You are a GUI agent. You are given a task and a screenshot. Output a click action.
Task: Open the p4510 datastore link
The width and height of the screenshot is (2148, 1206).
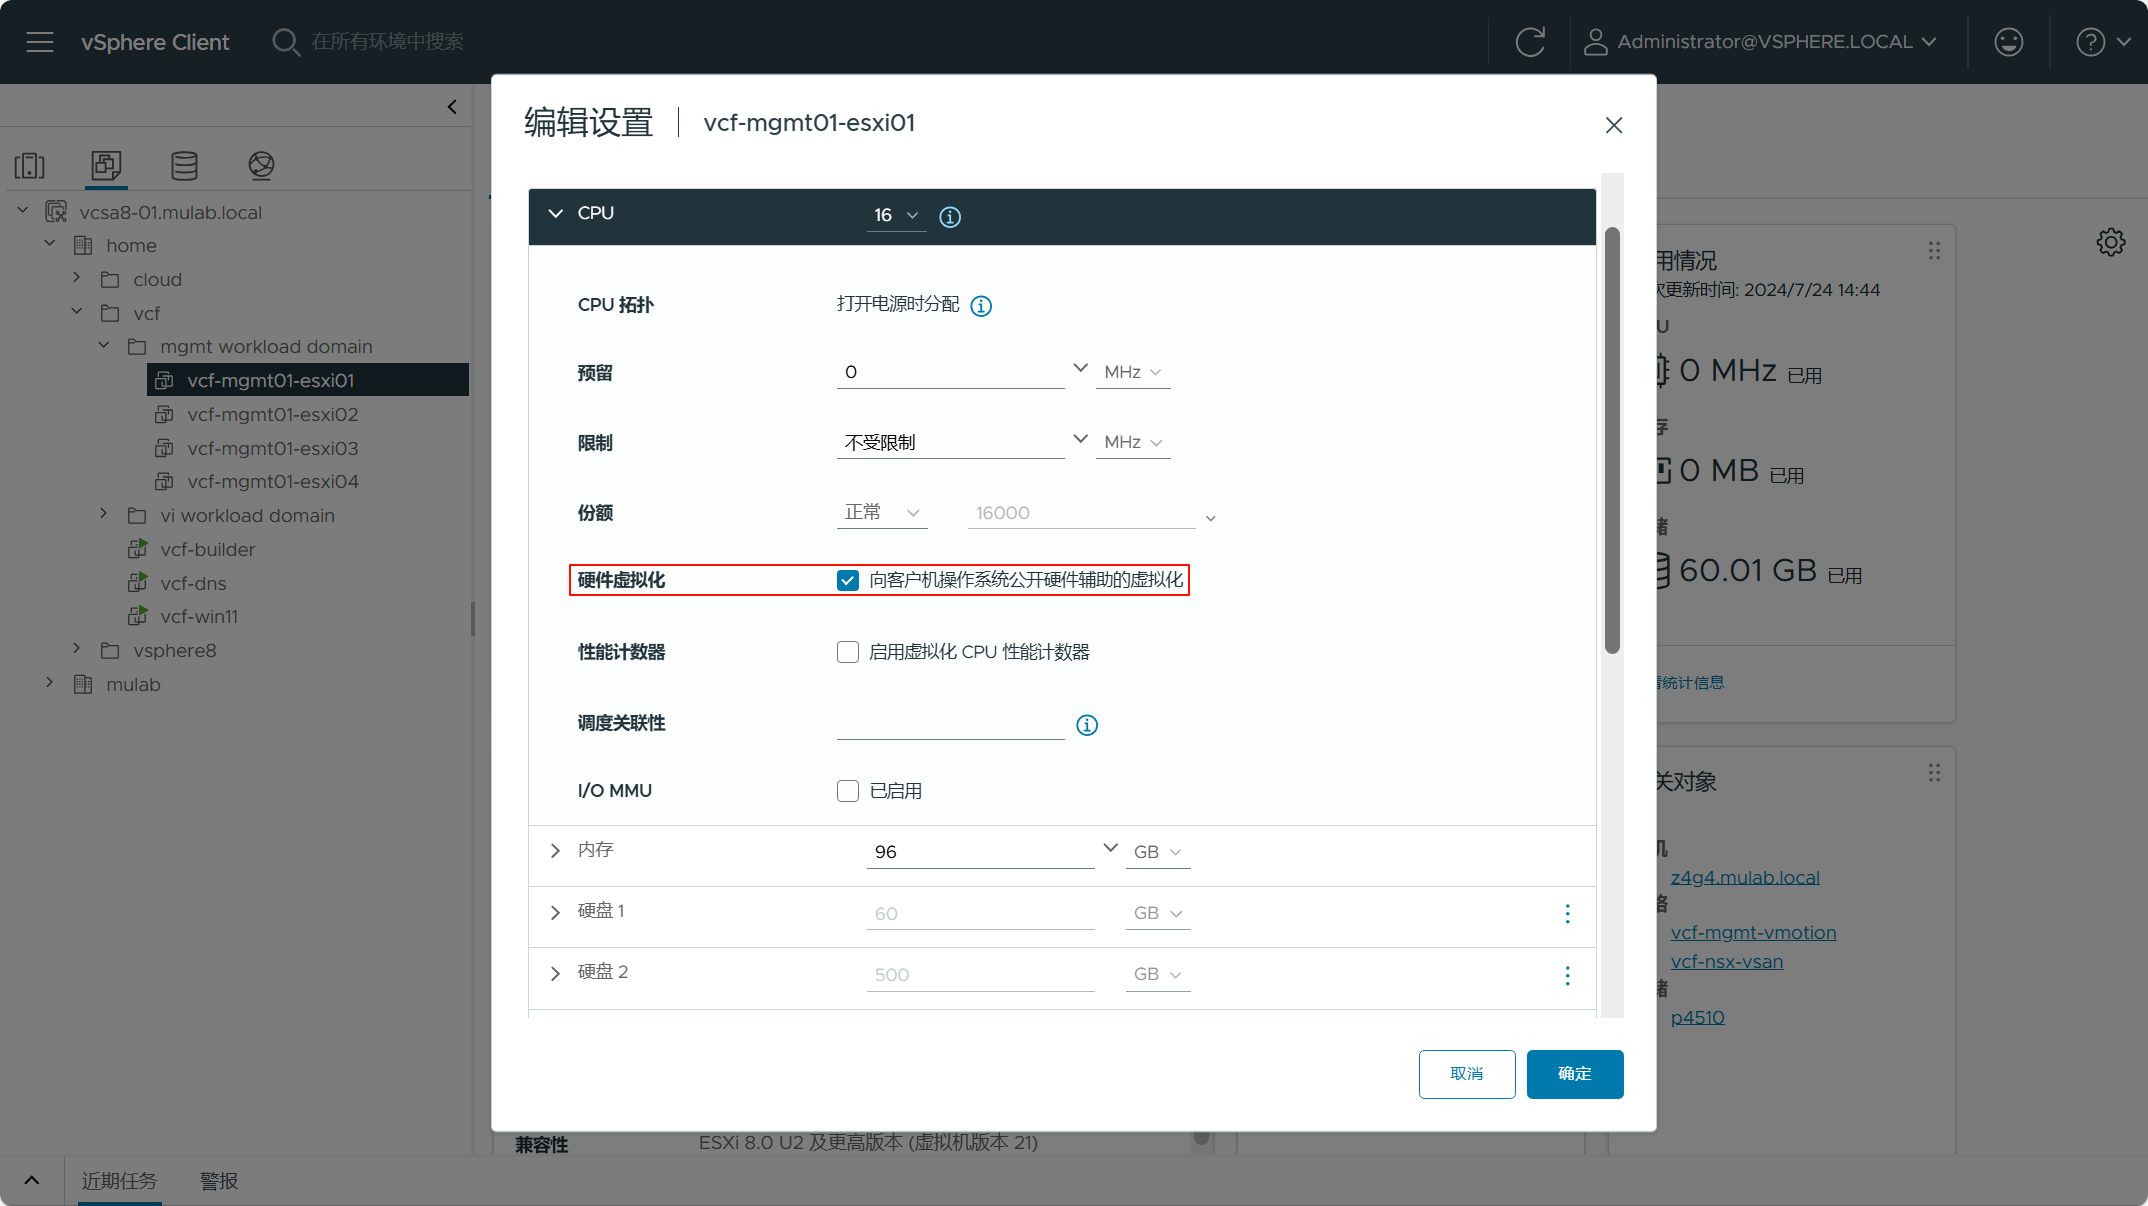(1697, 1017)
